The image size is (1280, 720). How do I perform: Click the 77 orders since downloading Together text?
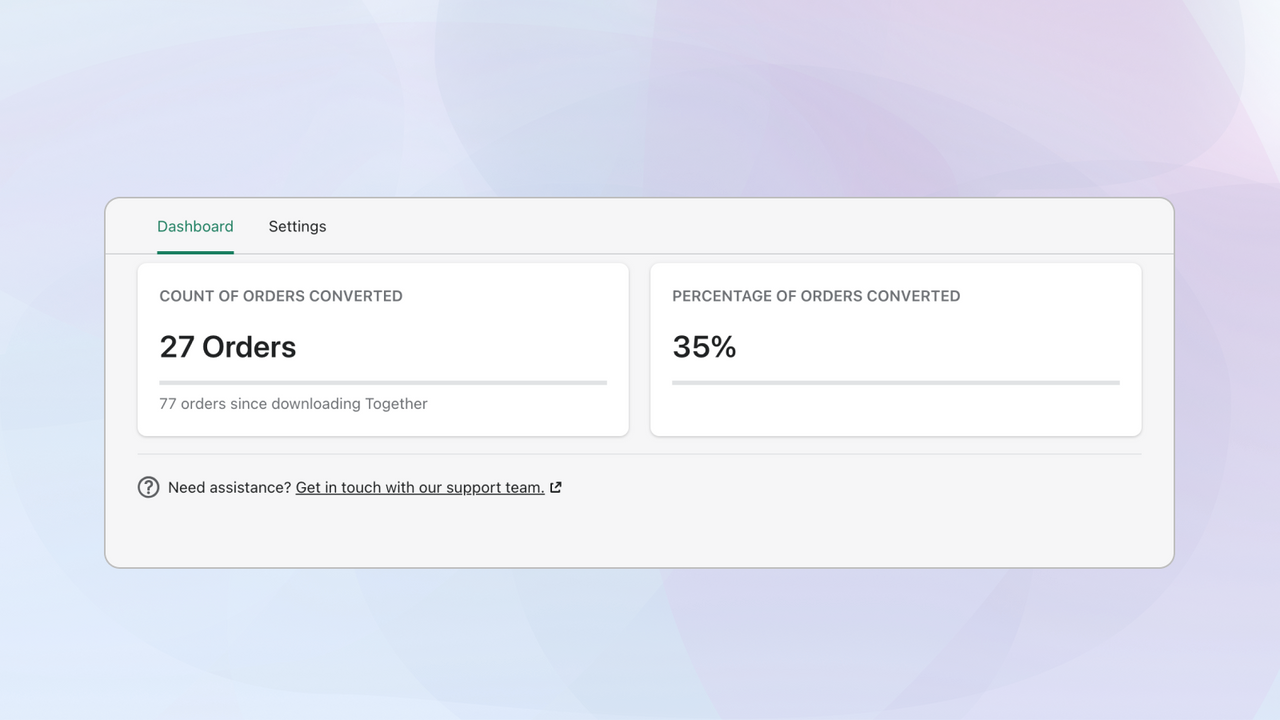click(293, 404)
